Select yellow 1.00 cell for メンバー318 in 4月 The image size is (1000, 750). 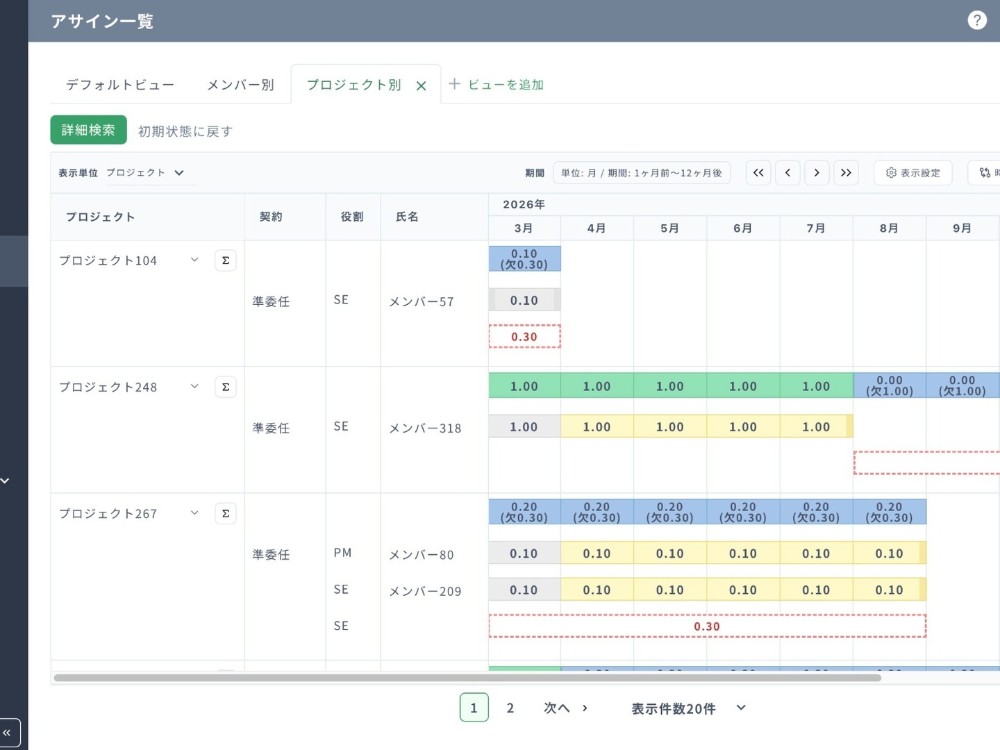click(597, 427)
